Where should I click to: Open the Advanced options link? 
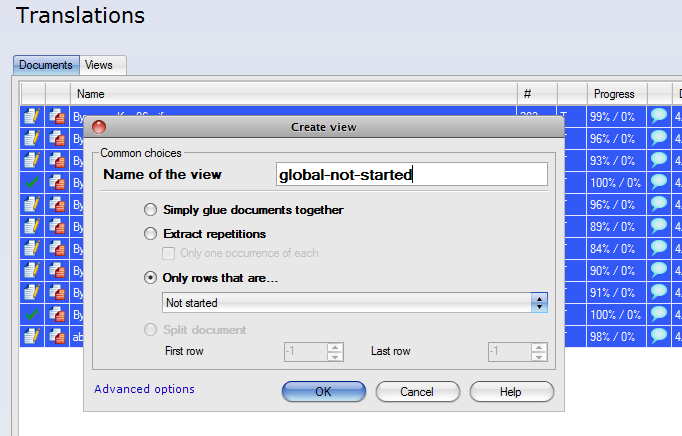coord(144,389)
